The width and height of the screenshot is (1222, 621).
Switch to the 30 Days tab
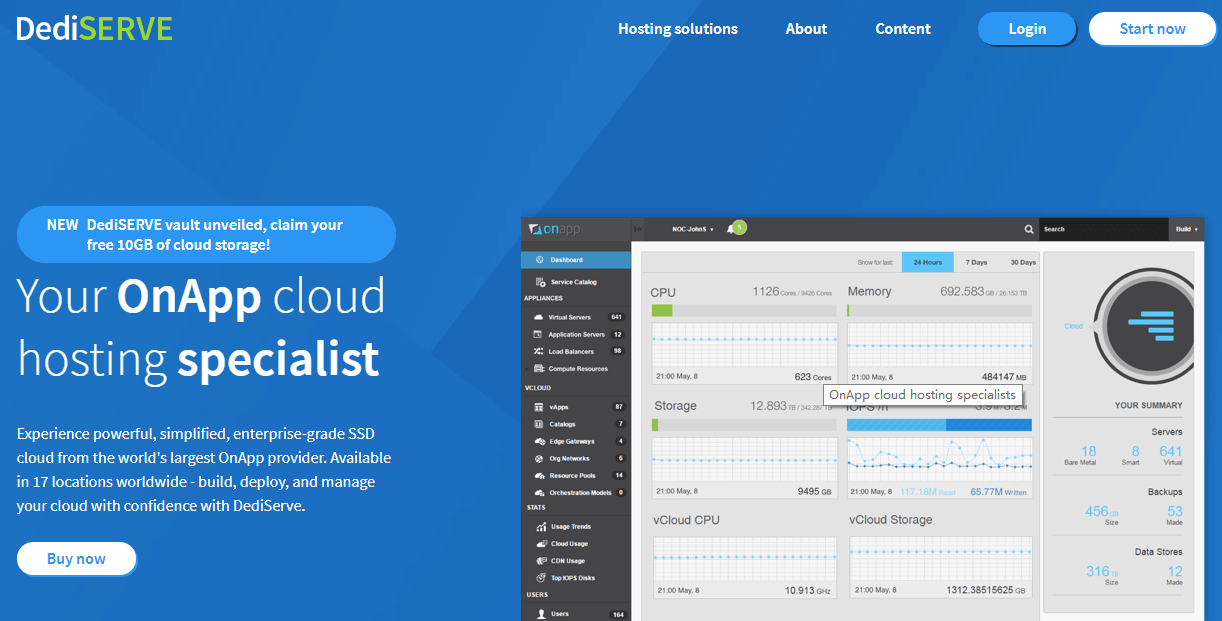(1023, 262)
